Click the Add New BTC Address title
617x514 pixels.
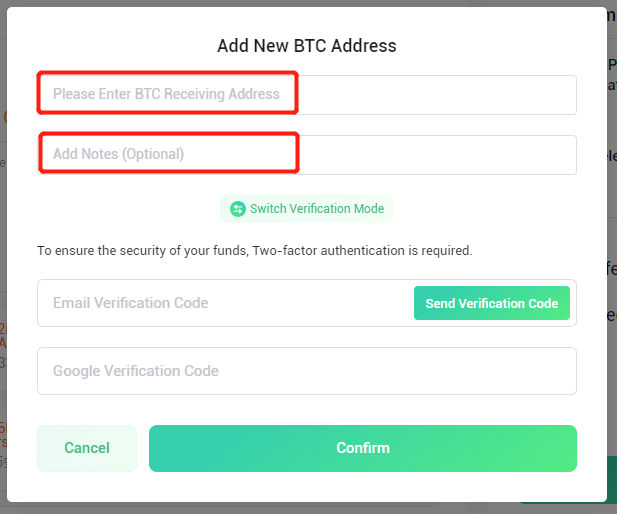pos(307,46)
